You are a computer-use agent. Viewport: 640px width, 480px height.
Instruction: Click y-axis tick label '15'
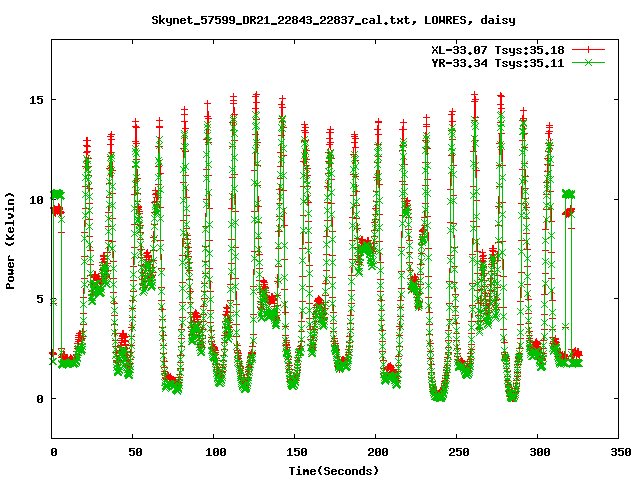(36, 100)
